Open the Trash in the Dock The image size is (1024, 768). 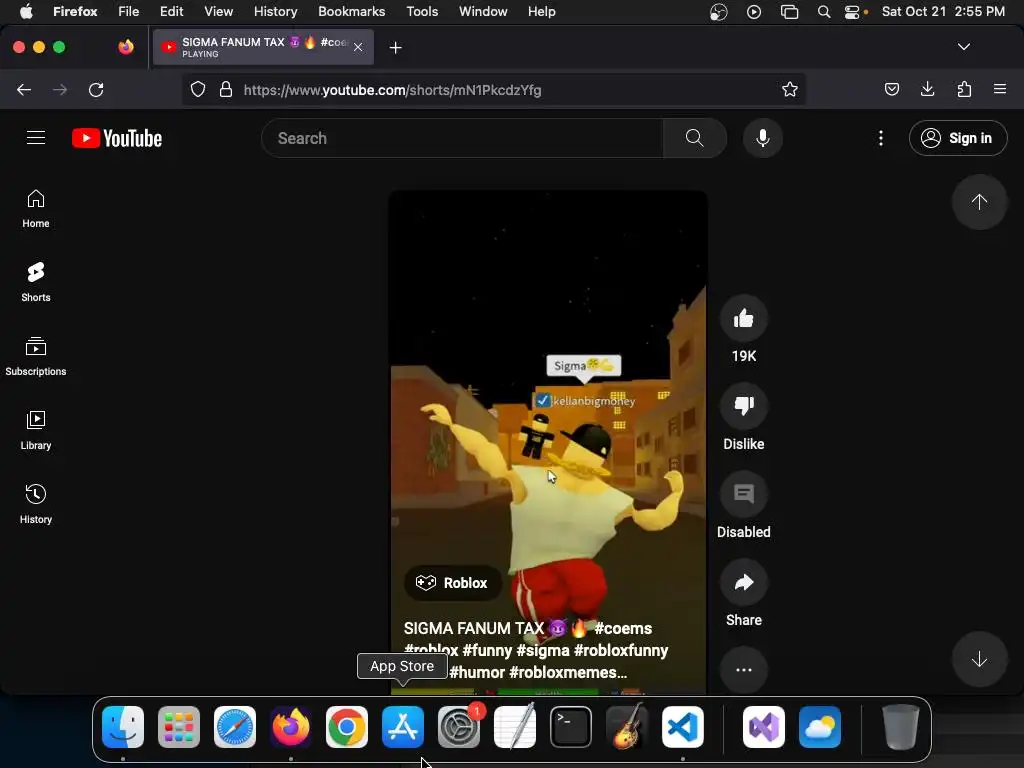[901, 727]
